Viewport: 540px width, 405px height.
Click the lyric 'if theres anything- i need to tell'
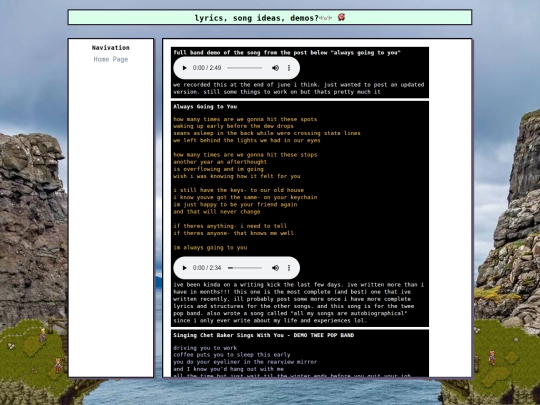(x=230, y=226)
